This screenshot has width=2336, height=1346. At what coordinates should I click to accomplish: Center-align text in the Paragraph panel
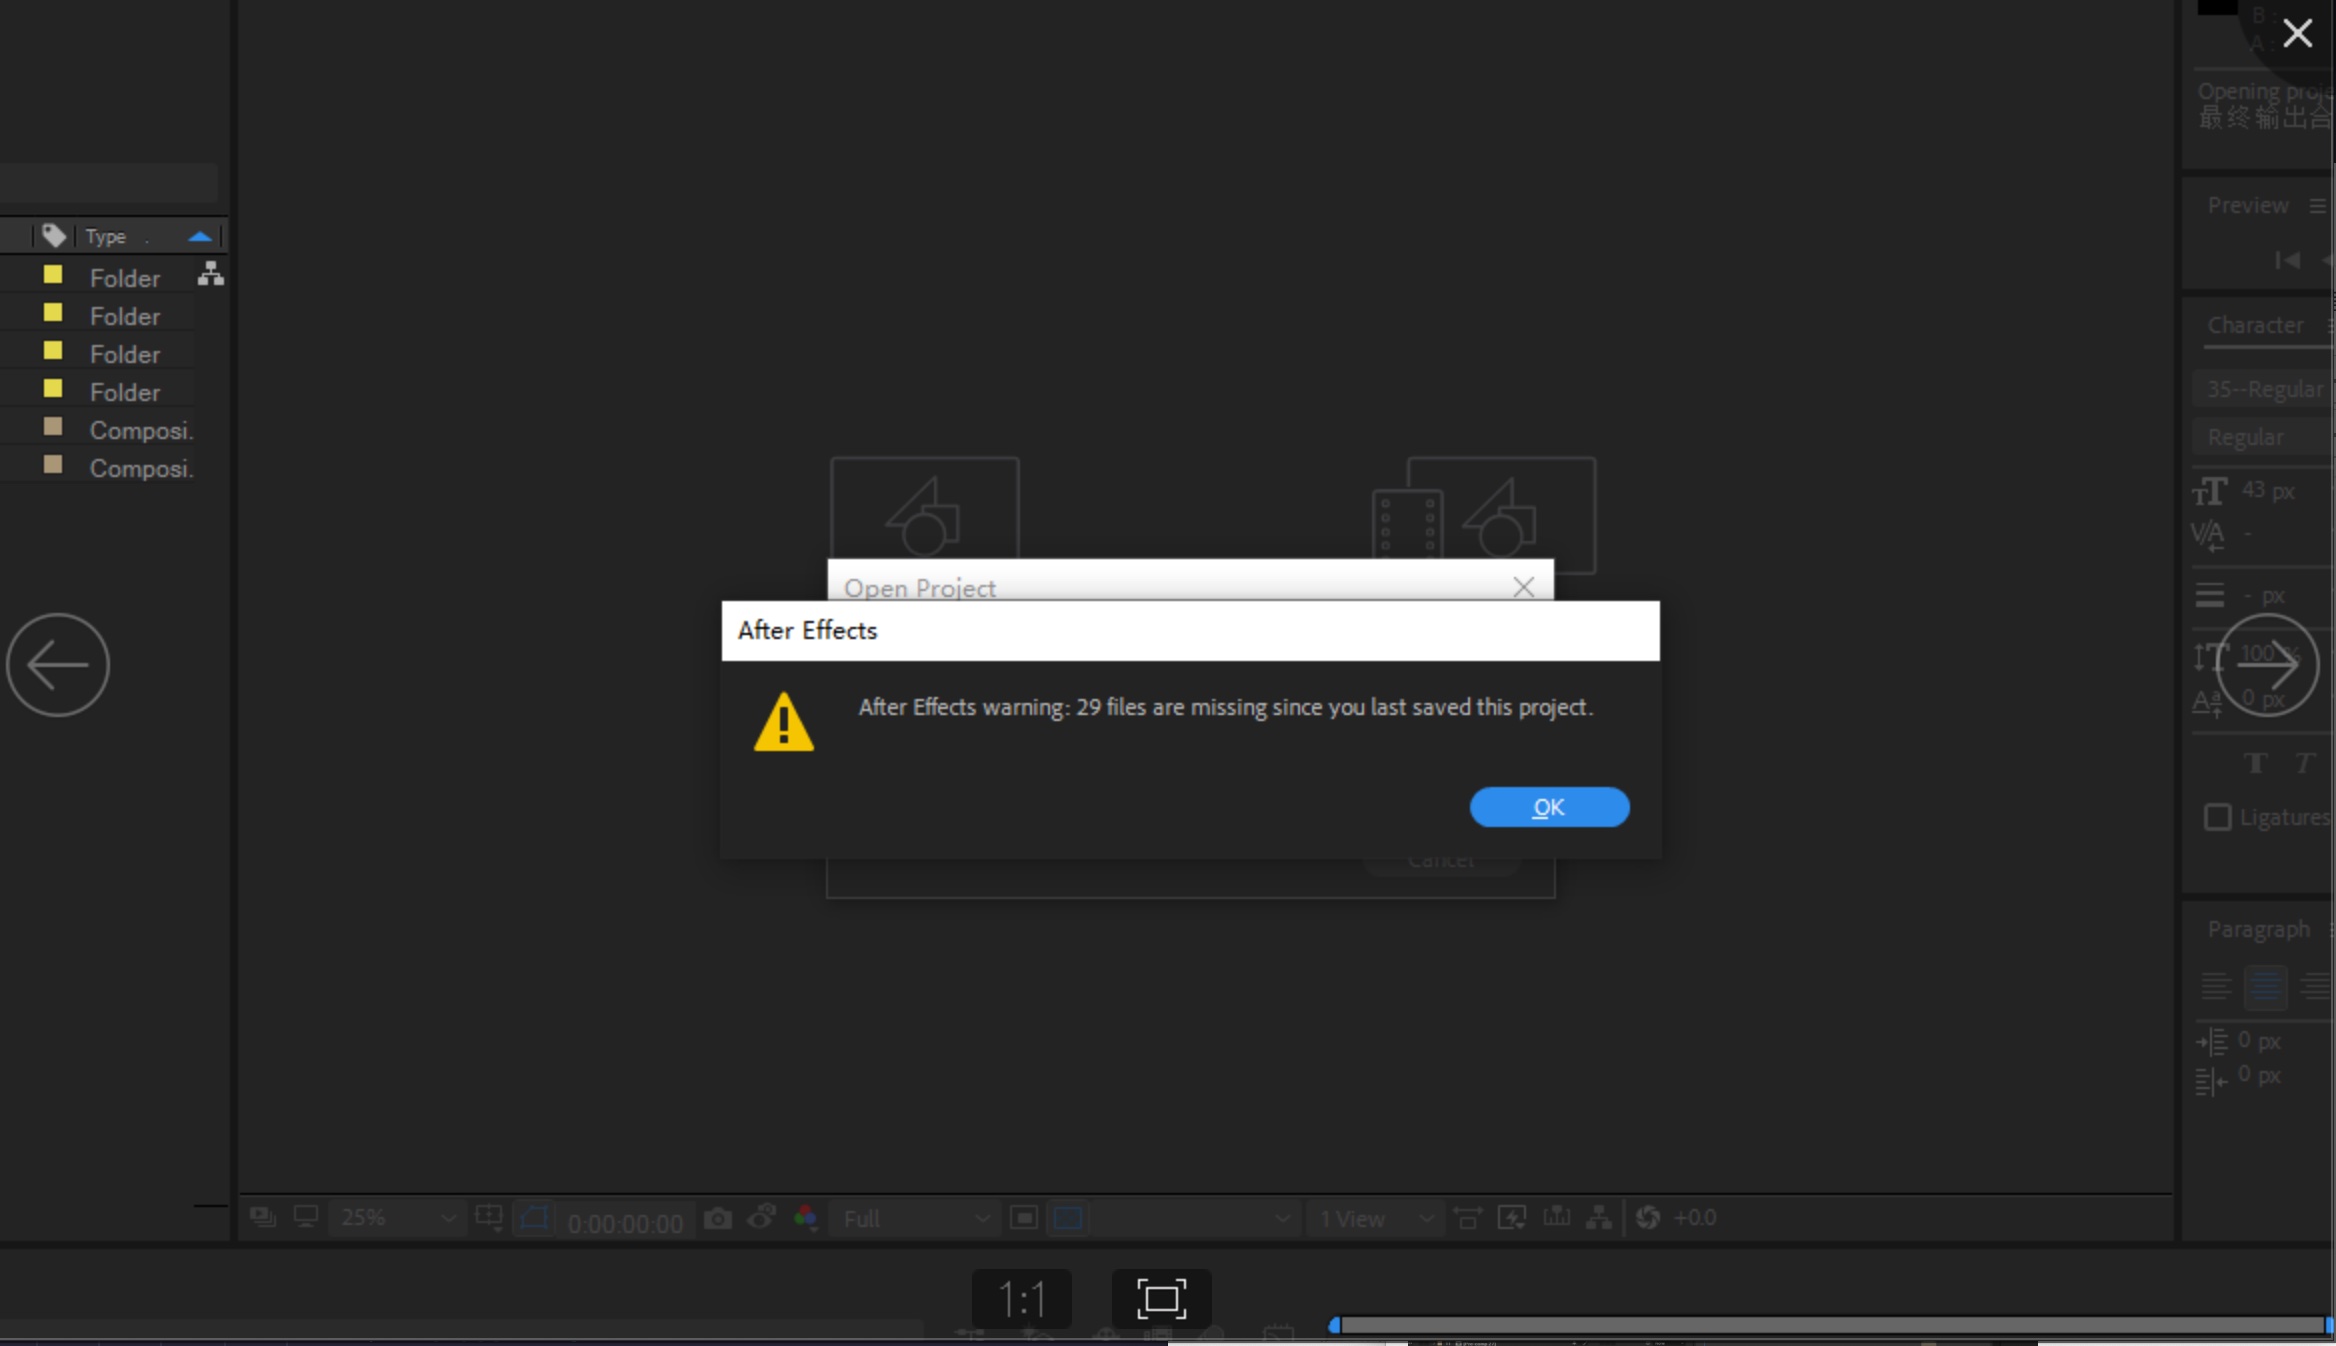[x=2265, y=986]
